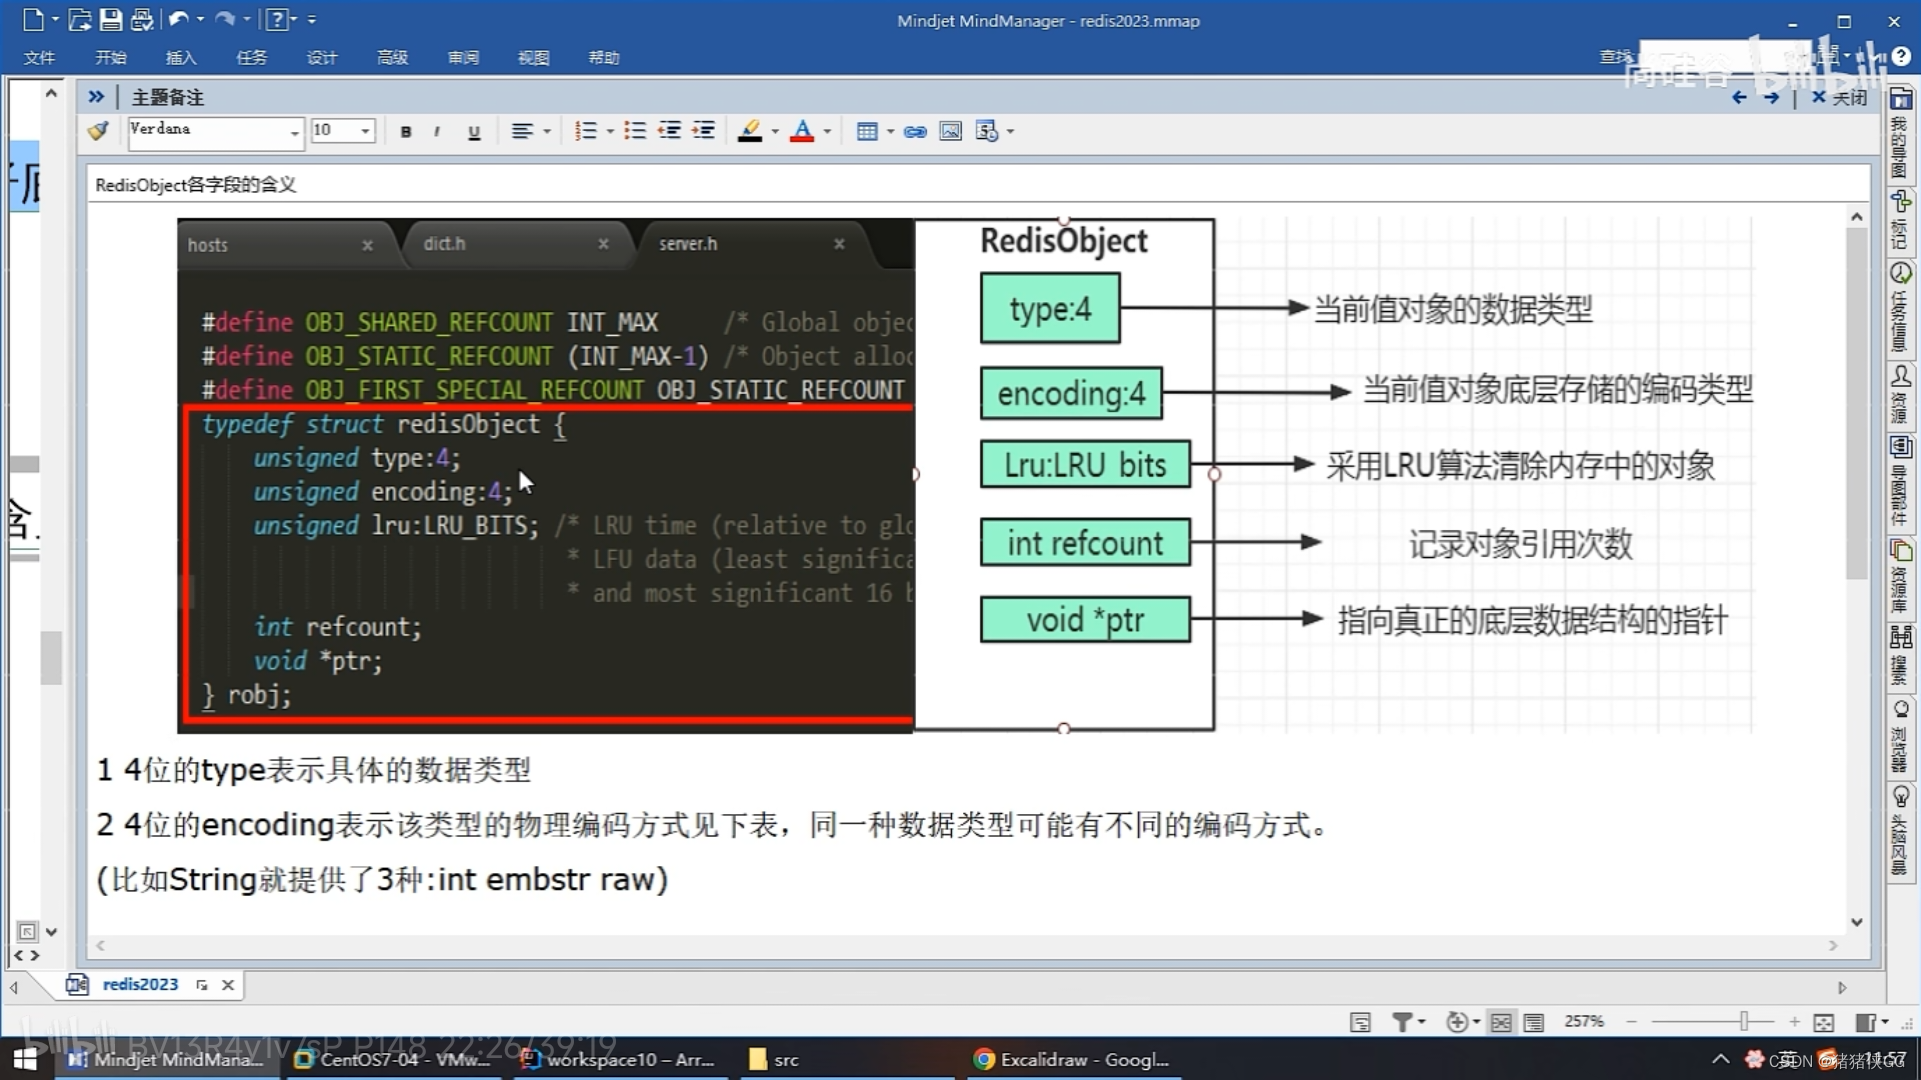The height and width of the screenshot is (1080, 1921).
Task: Open the 插入 menu
Action: click(180, 57)
